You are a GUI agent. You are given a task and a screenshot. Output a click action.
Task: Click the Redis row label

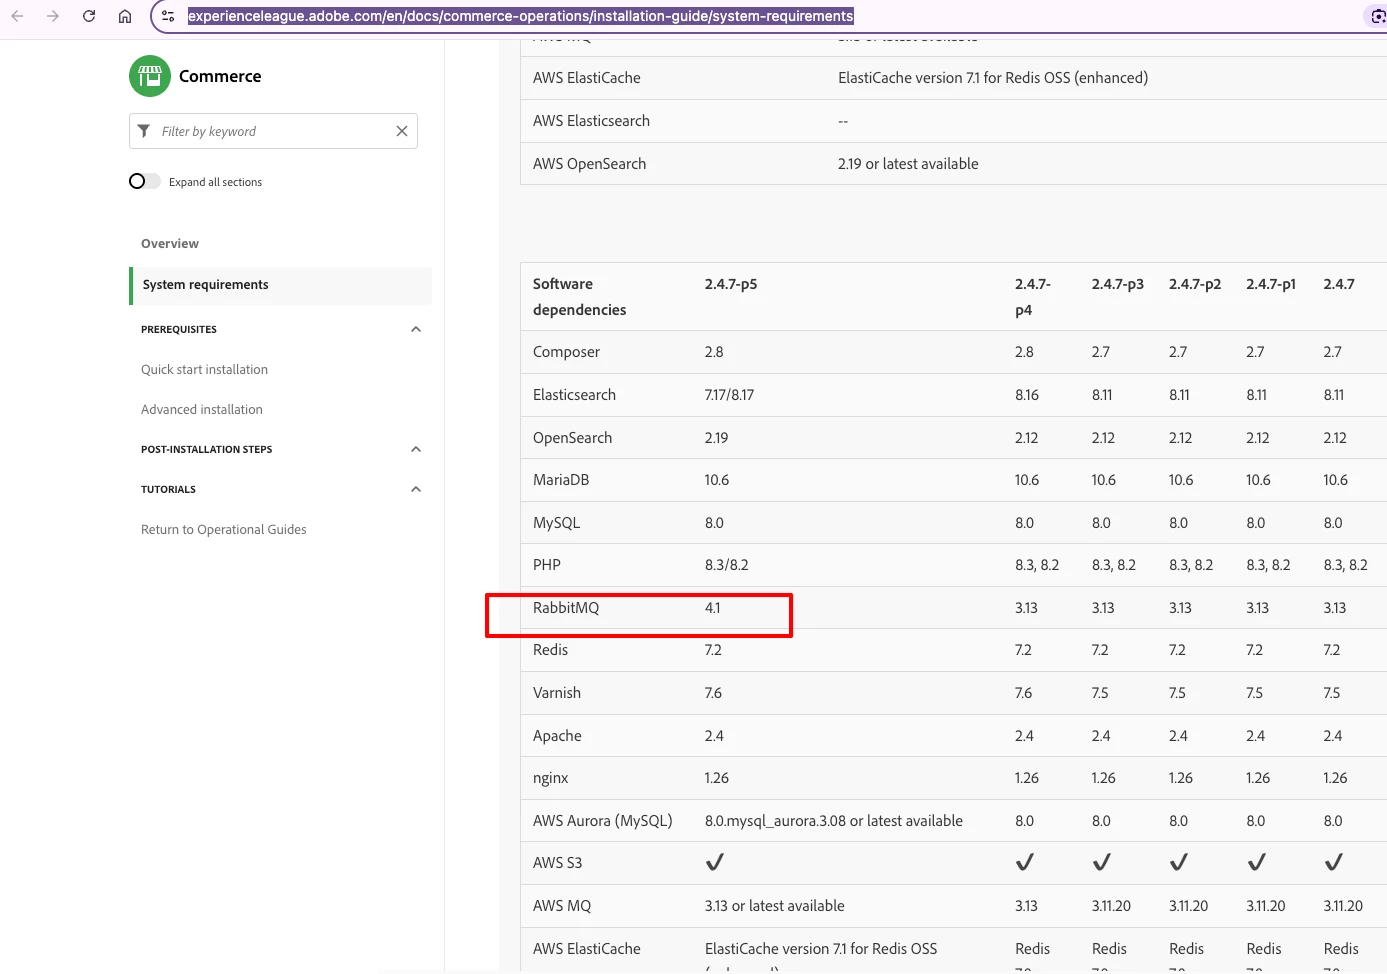550,650
